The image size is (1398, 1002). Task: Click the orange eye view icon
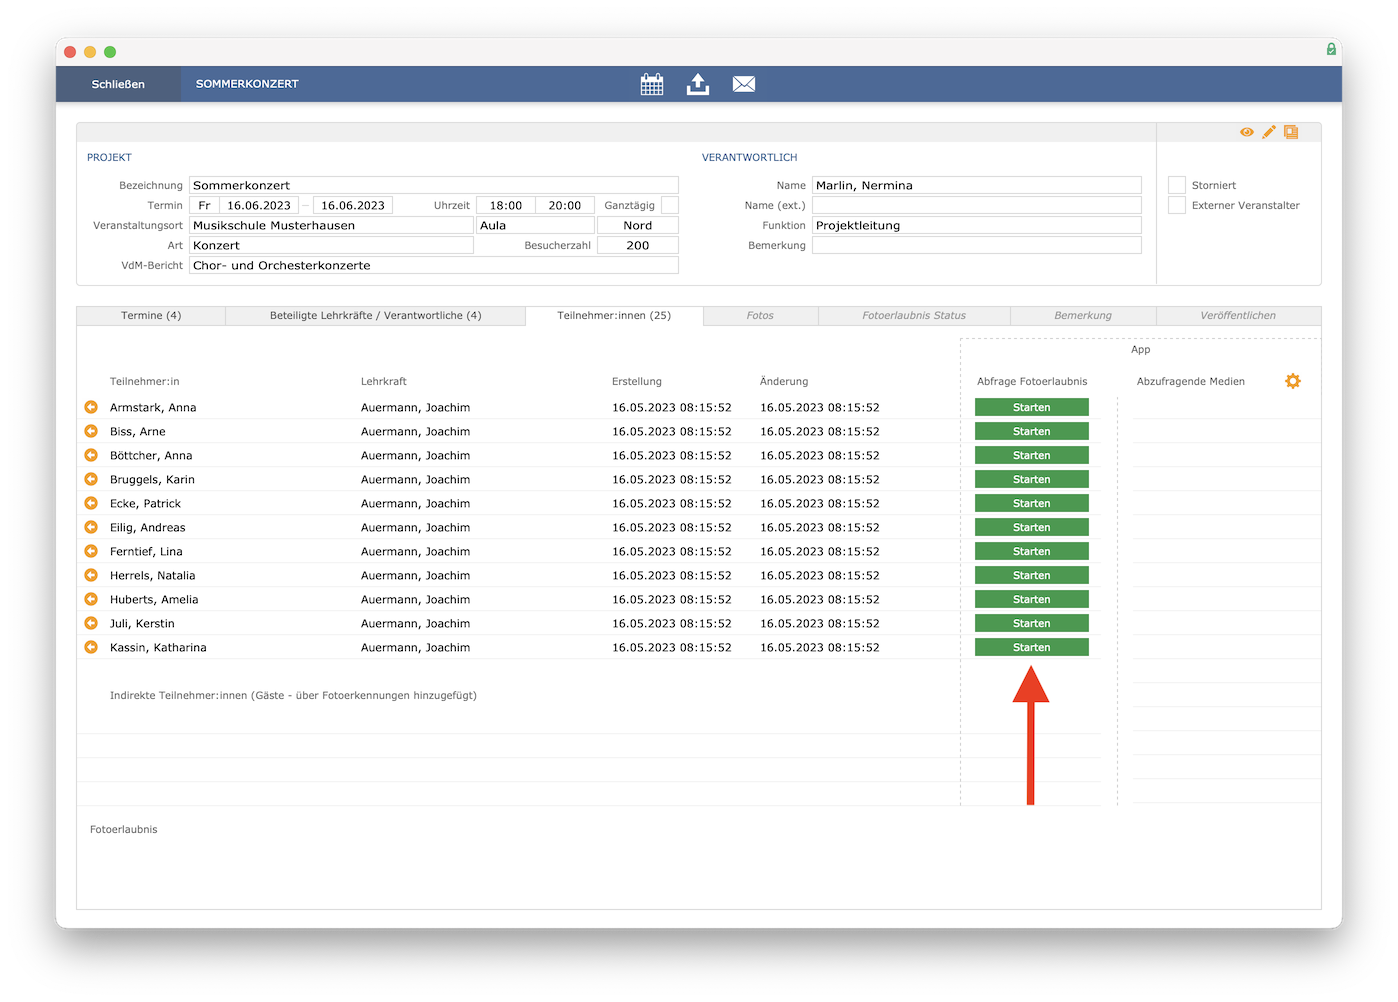[1247, 132]
